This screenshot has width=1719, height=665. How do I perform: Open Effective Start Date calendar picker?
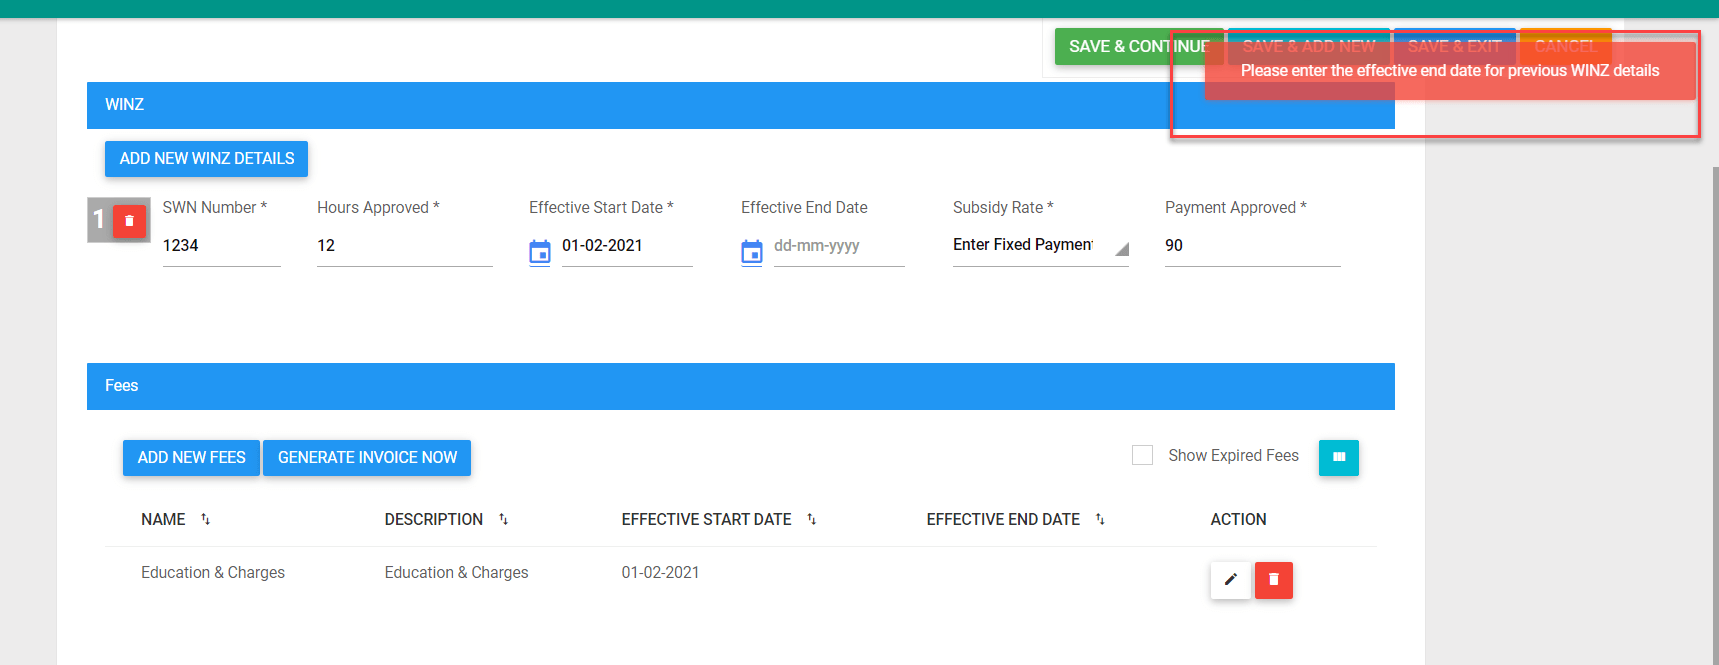(x=540, y=252)
